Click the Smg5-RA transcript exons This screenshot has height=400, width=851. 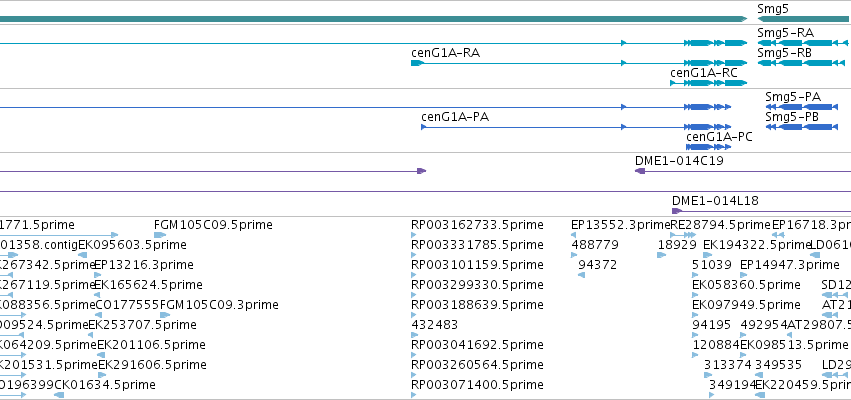coord(803,43)
